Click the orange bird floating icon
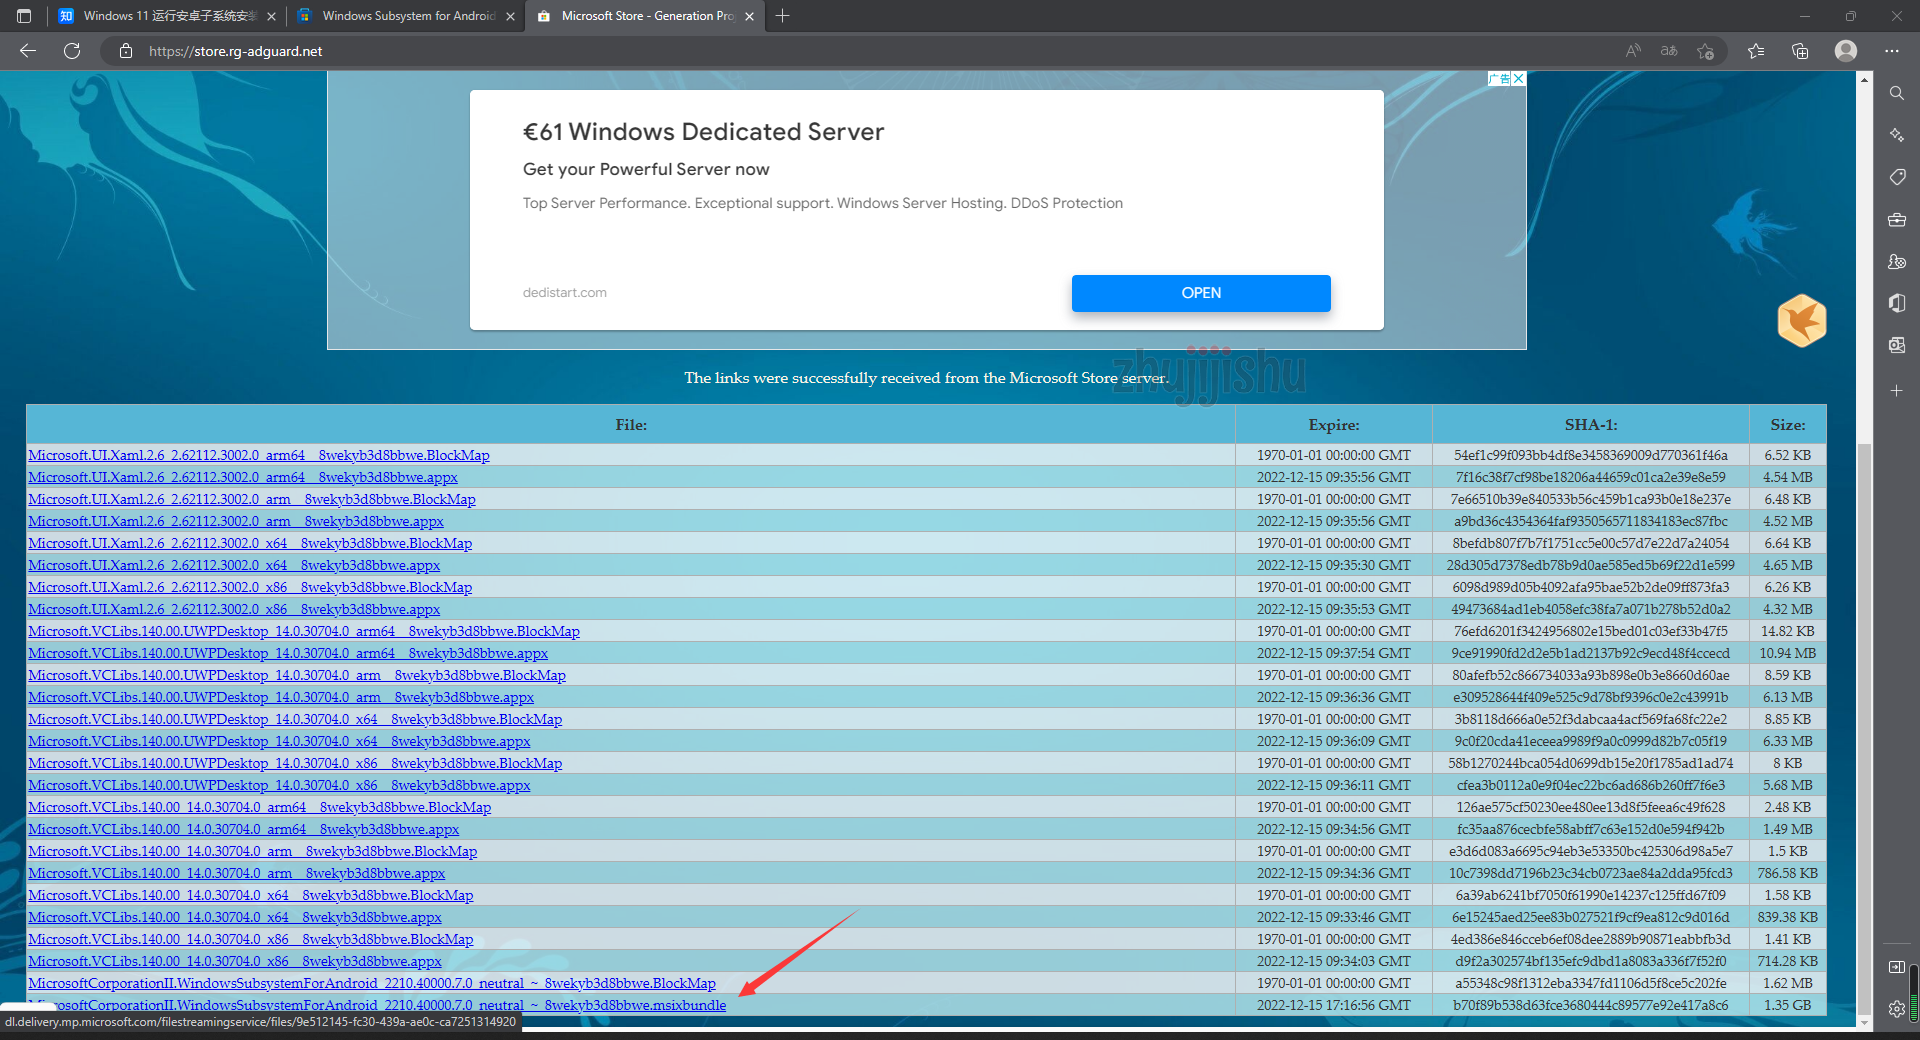Viewport: 1920px width, 1040px height. coord(1802,321)
